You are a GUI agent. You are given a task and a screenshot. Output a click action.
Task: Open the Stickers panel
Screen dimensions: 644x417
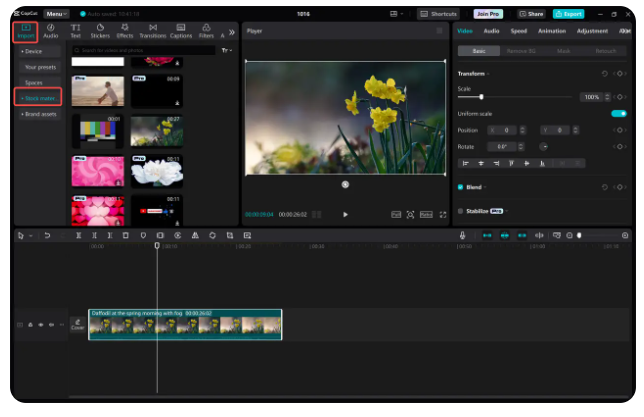tap(101, 30)
